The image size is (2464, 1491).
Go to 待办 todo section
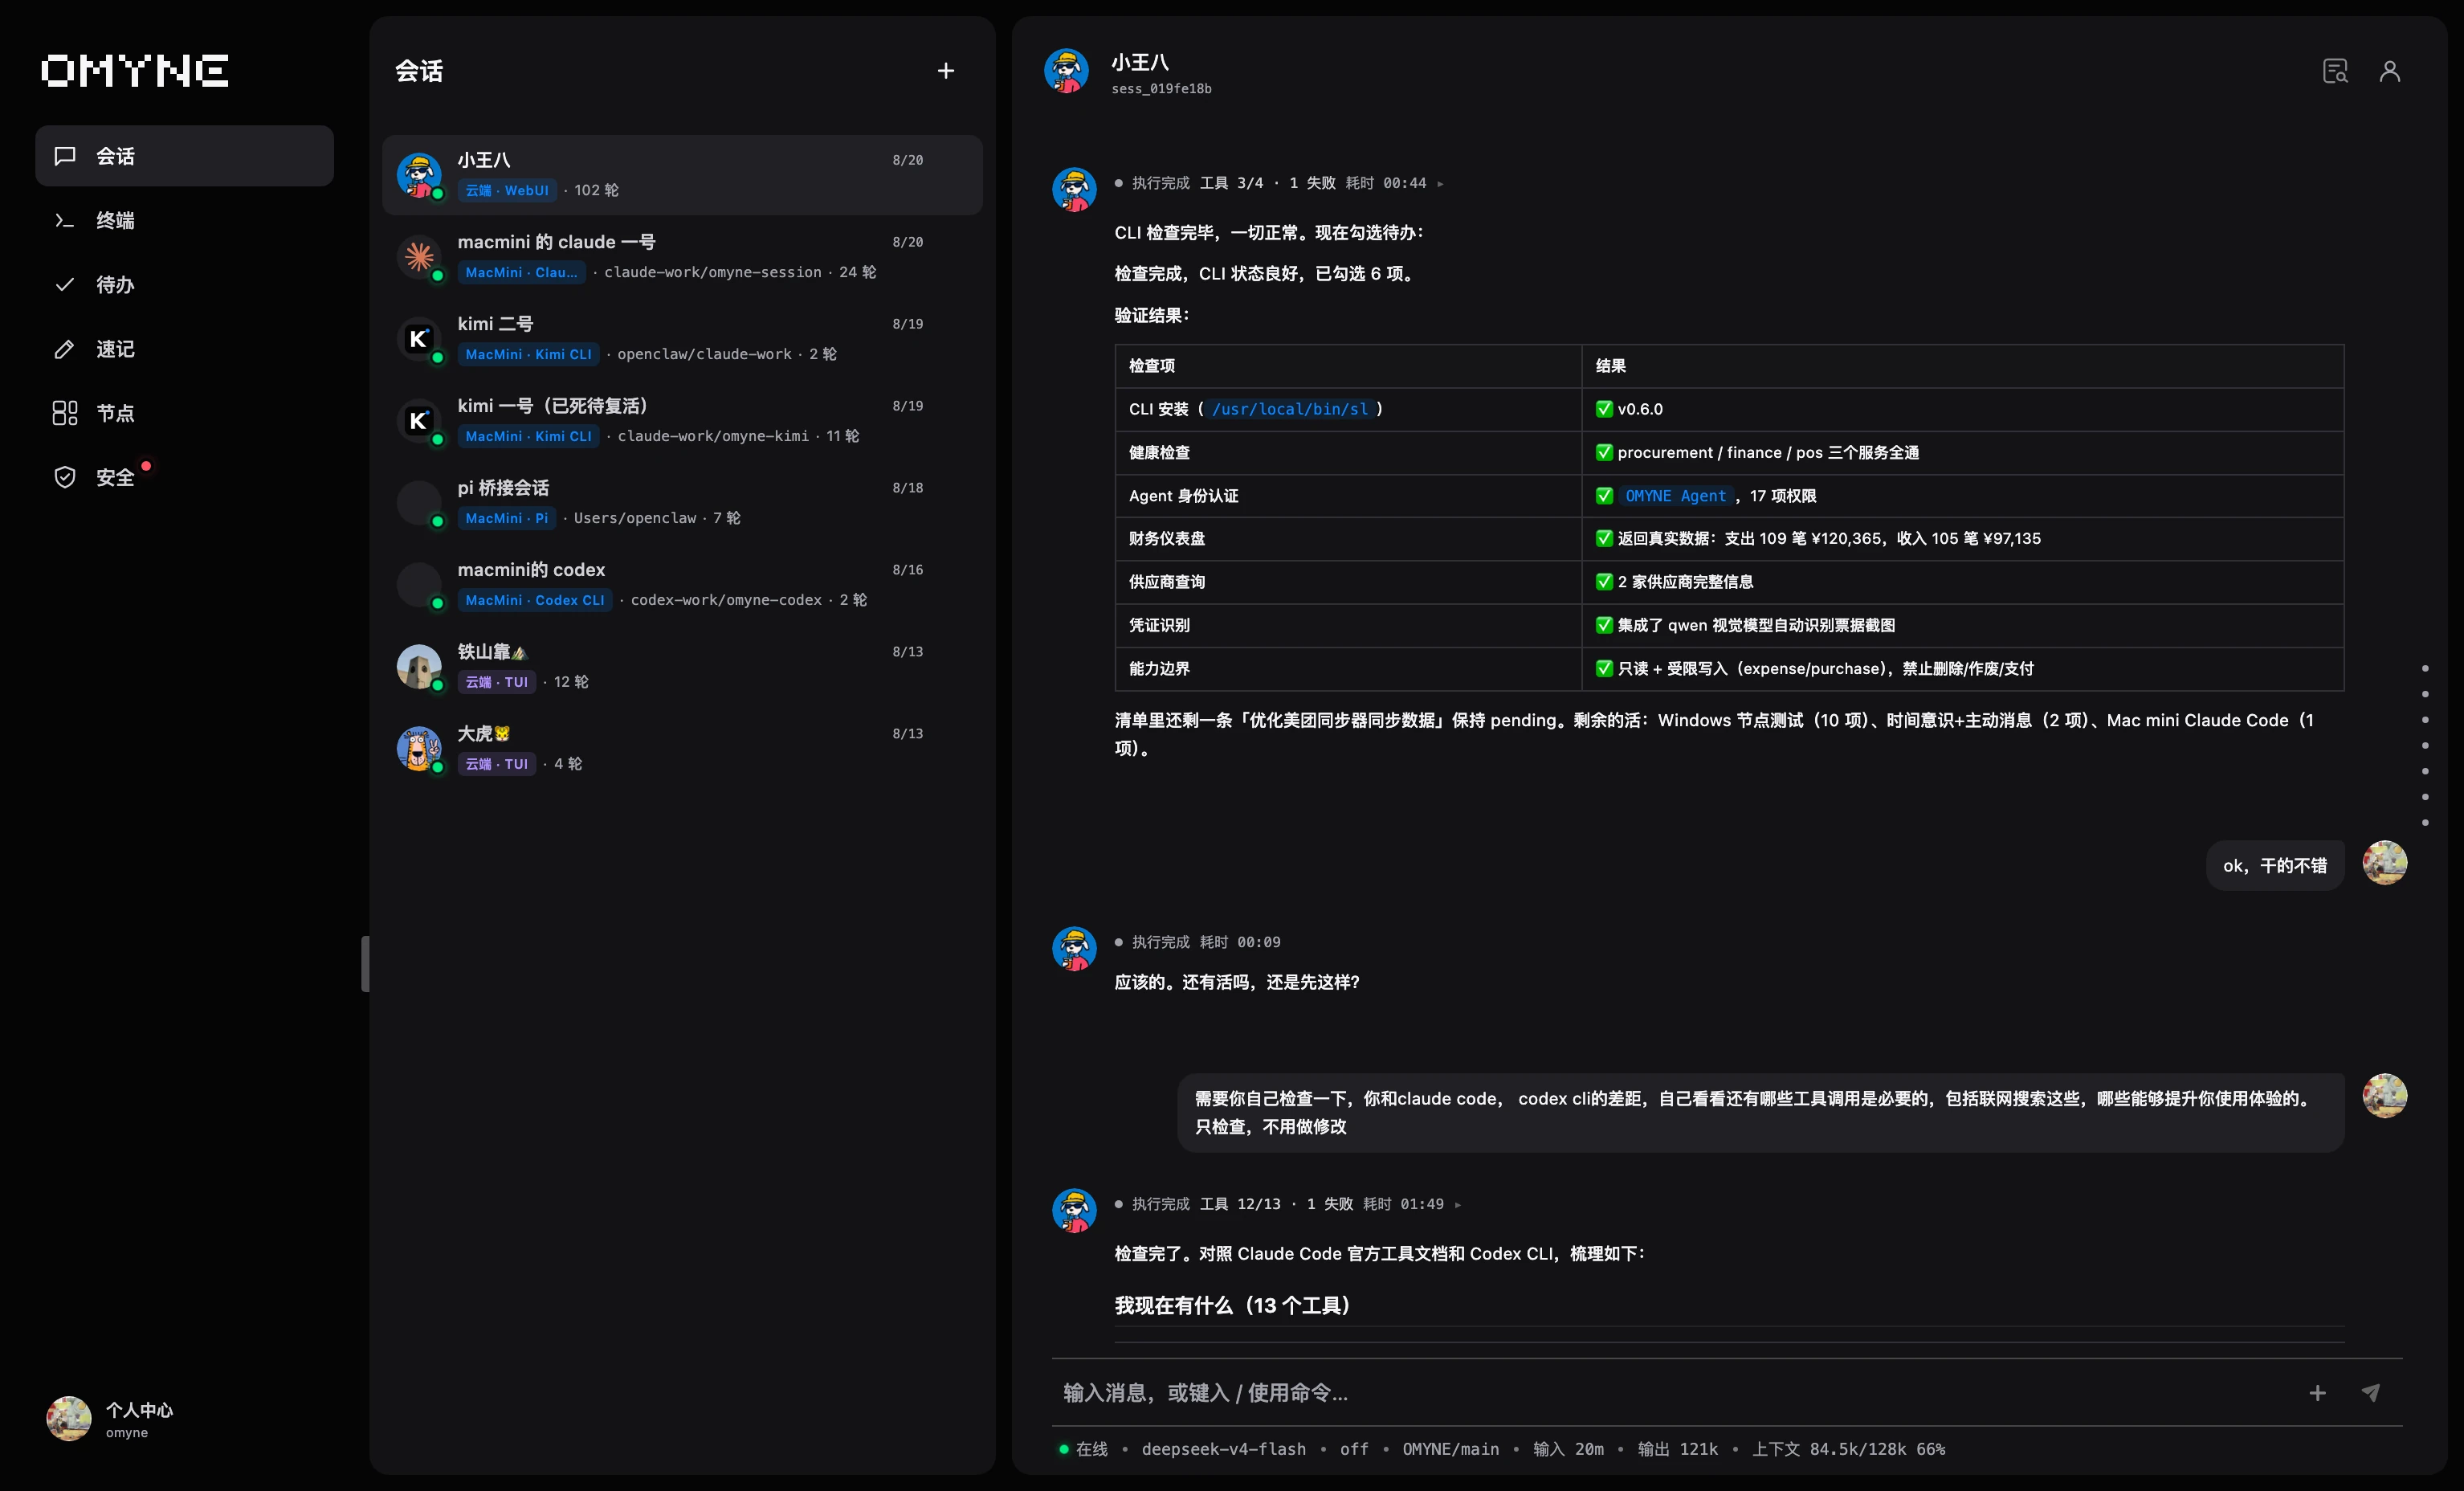184,285
